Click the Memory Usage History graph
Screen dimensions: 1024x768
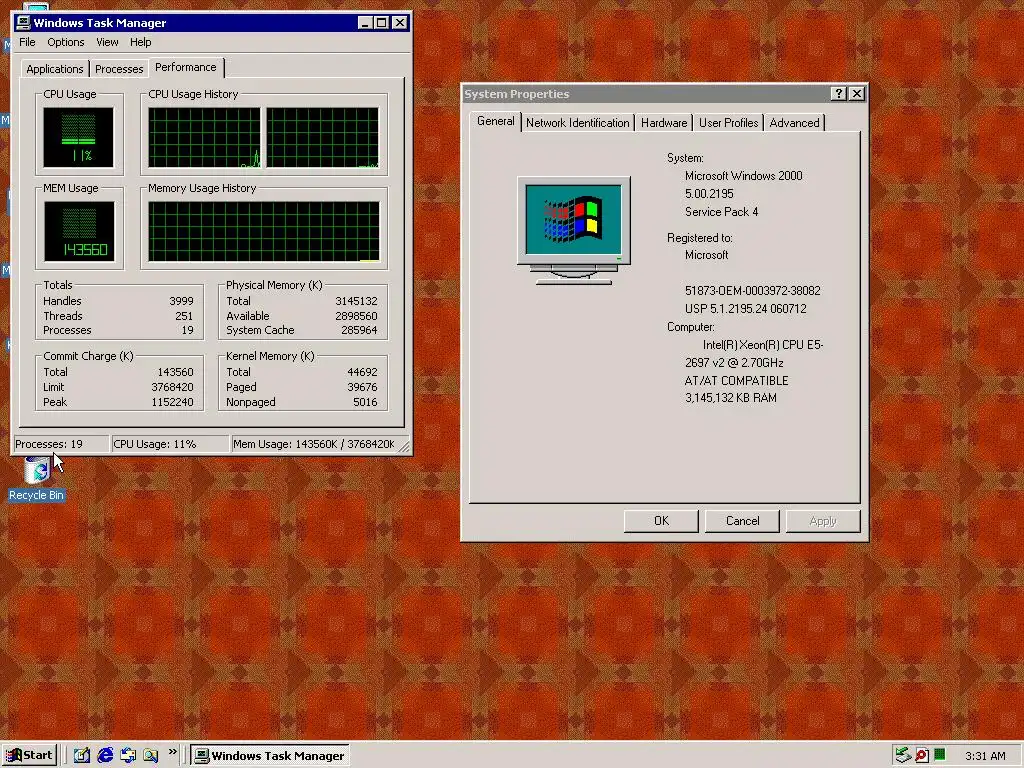[x=264, y=232]
